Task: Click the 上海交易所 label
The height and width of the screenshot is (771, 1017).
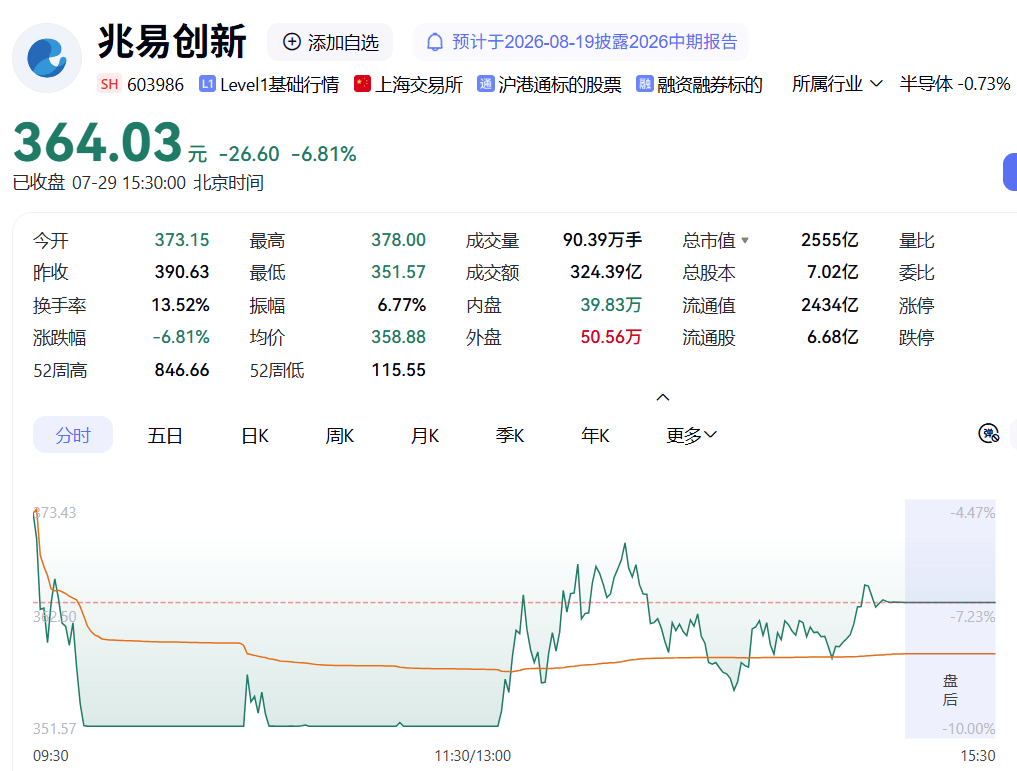Action: click(x=419, y=84)
